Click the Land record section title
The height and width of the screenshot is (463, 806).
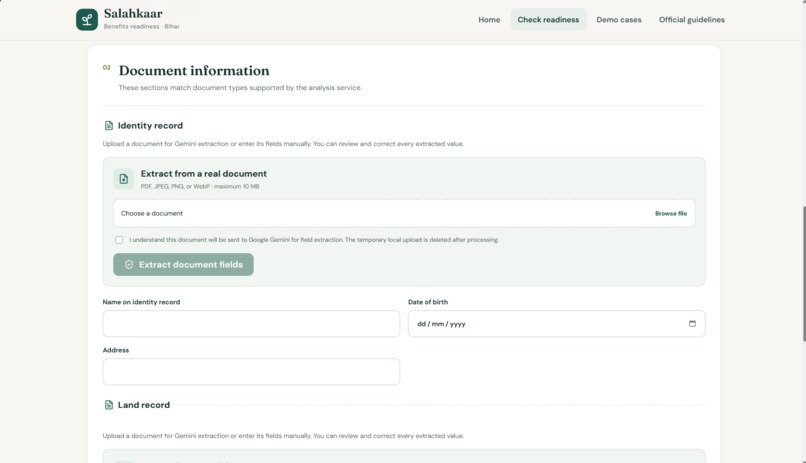[144, 405]
